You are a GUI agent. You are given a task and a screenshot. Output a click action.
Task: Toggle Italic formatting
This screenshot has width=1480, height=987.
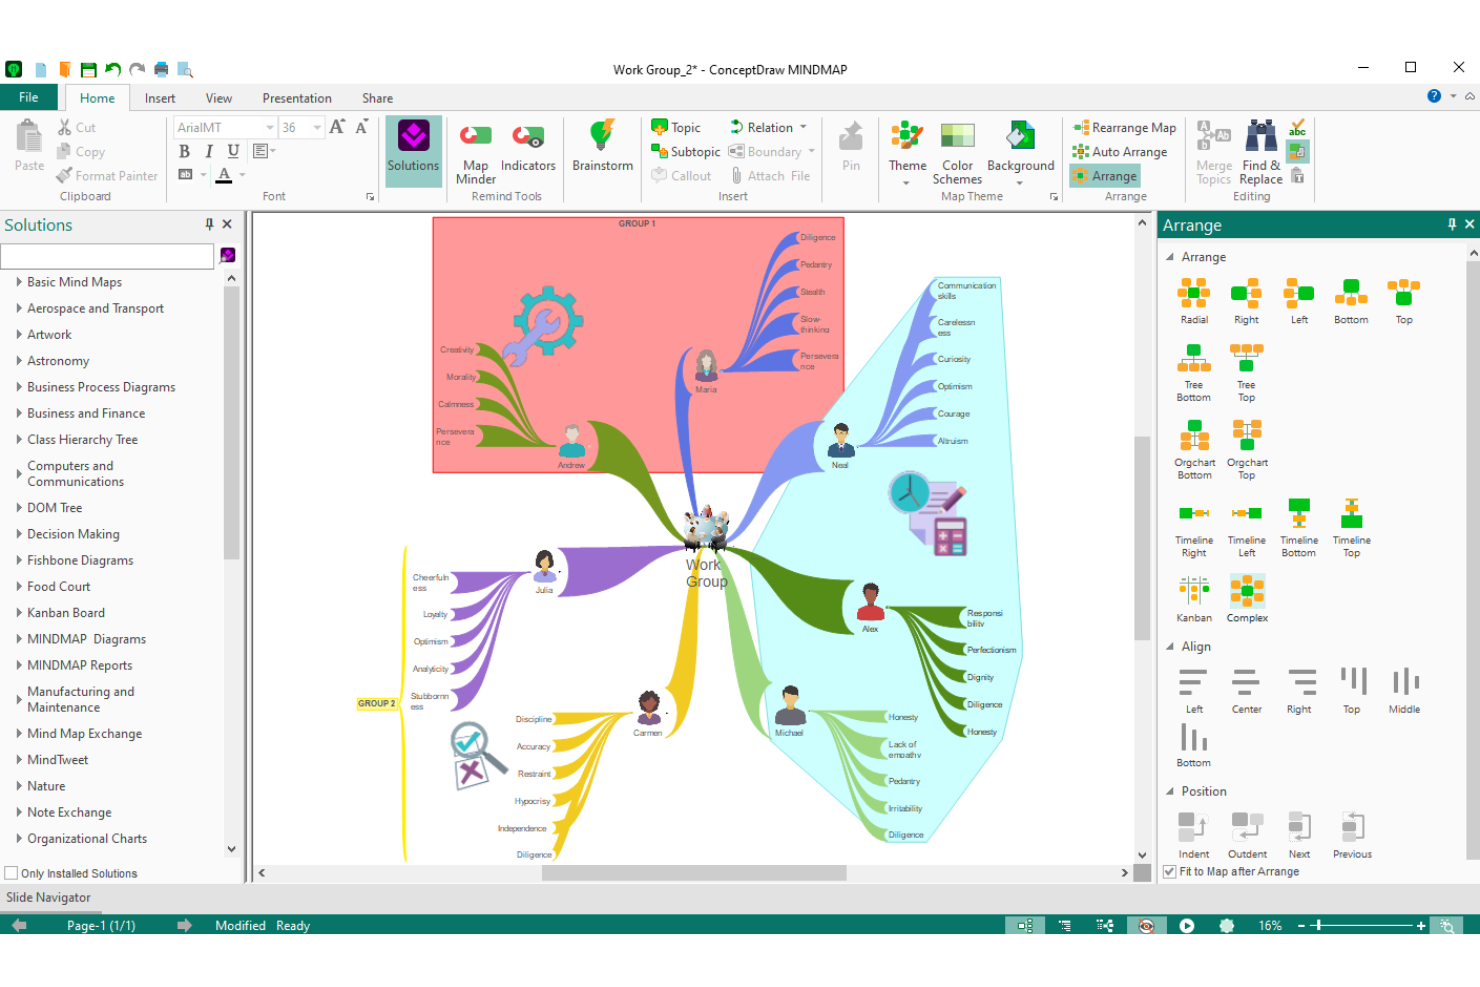click(209, 151)
